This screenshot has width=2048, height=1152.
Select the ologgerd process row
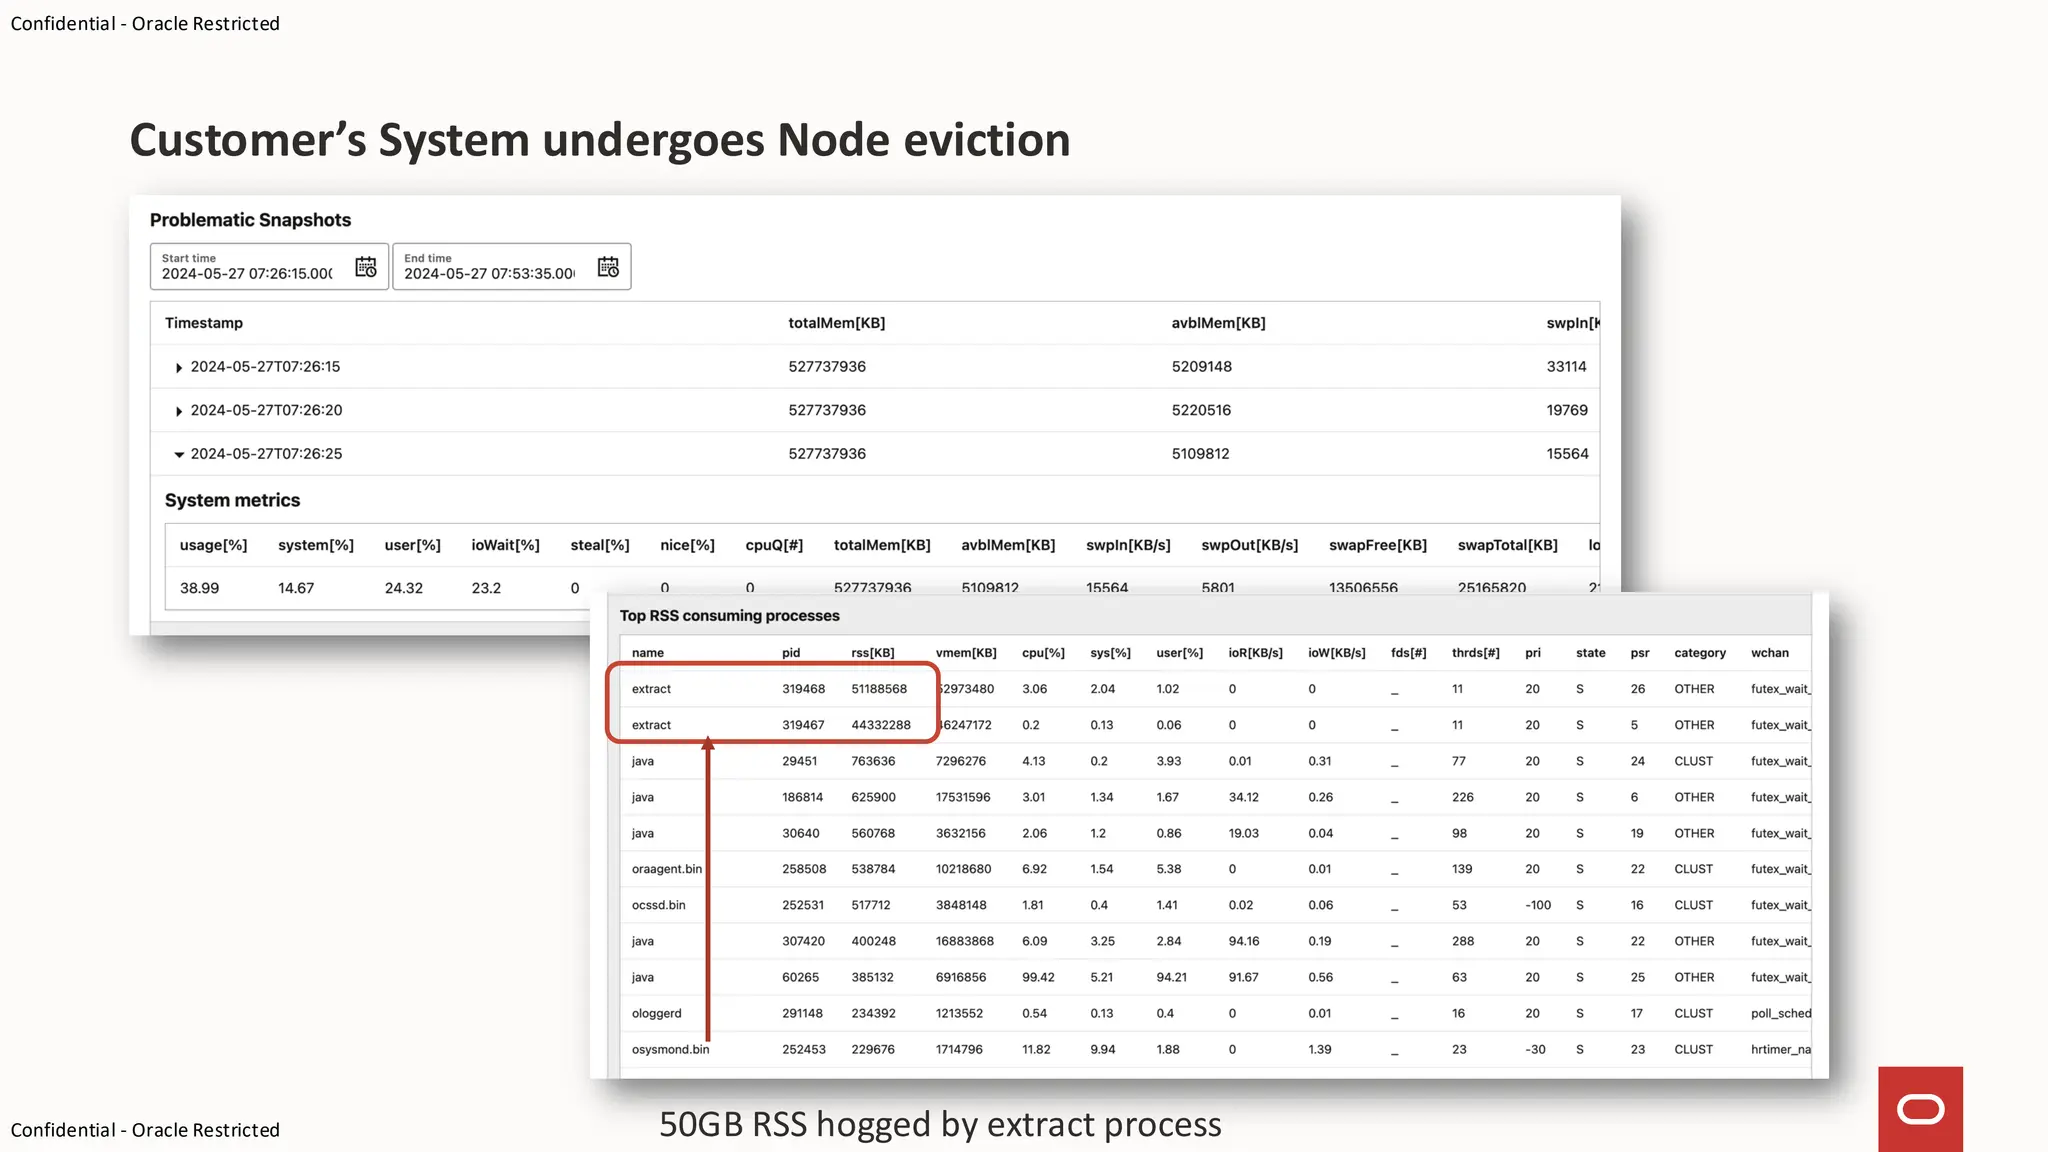coord(1216,1013)
